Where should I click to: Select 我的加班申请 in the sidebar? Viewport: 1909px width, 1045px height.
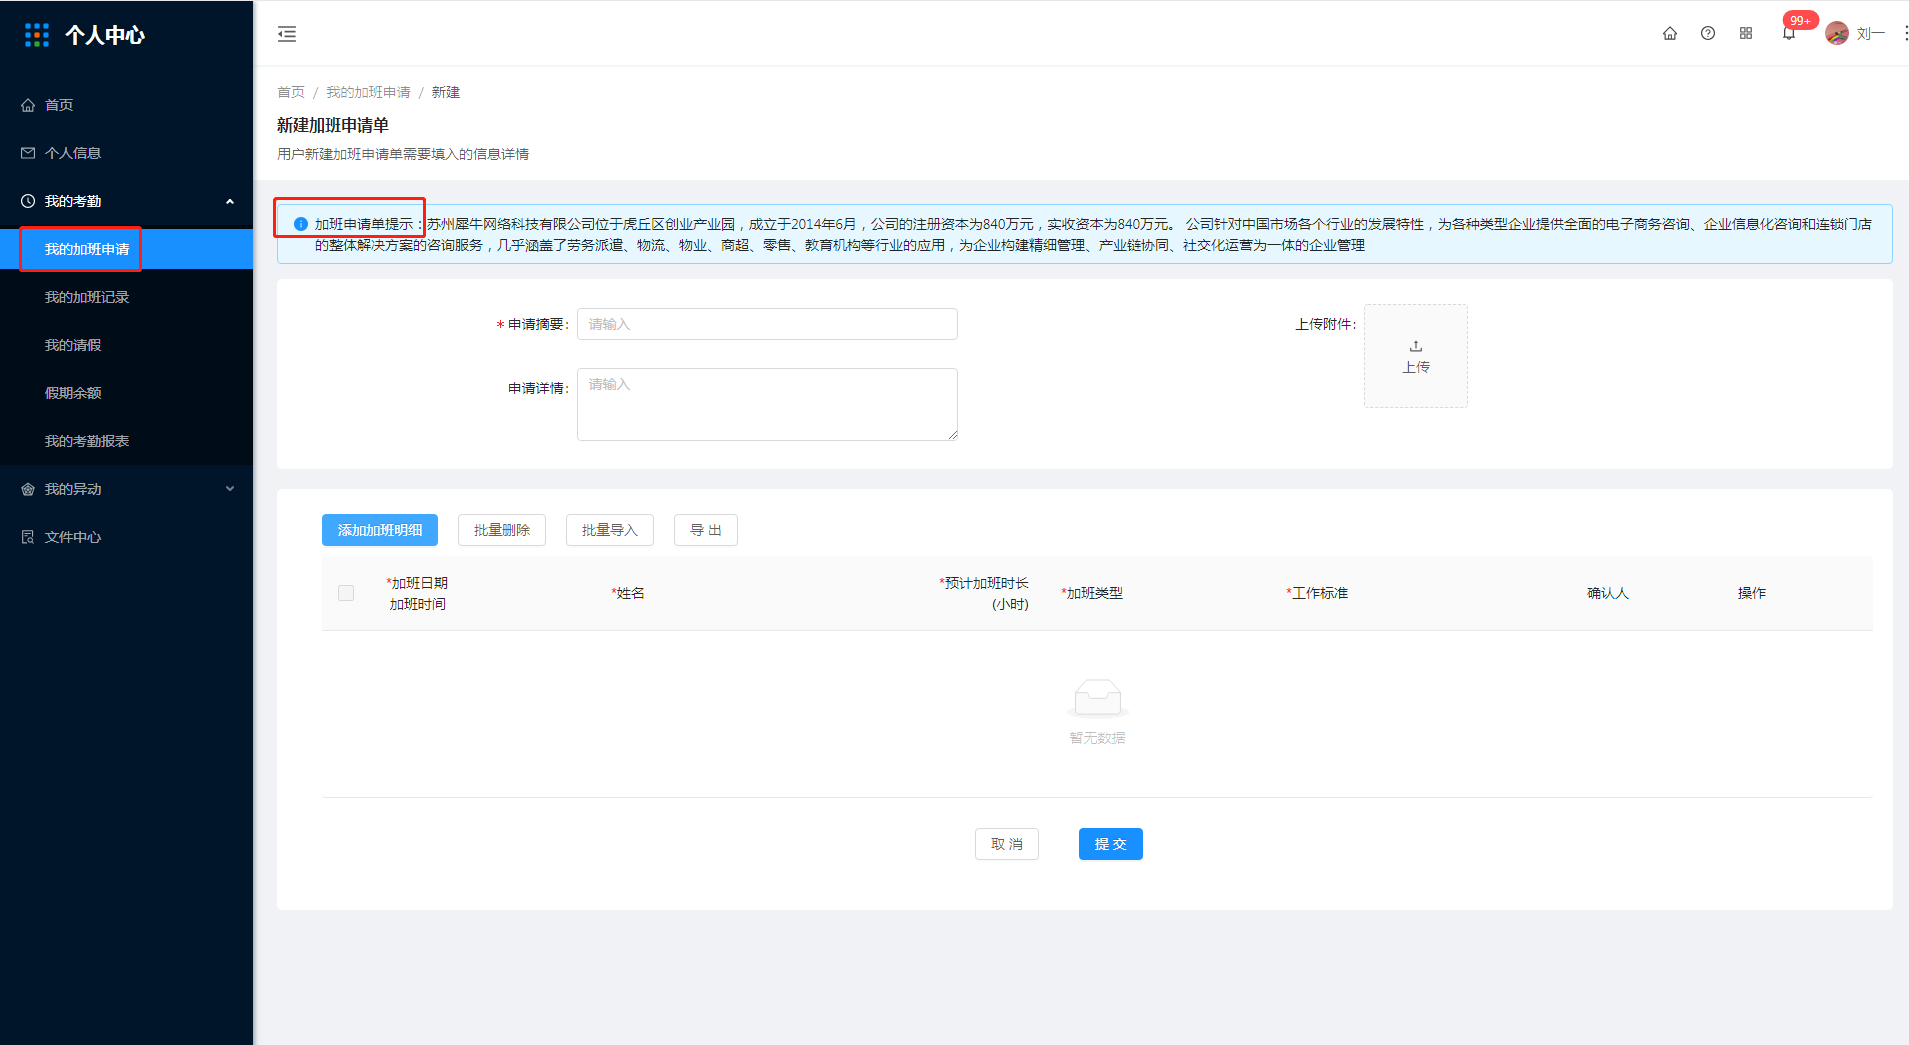[x=126, y=249]
